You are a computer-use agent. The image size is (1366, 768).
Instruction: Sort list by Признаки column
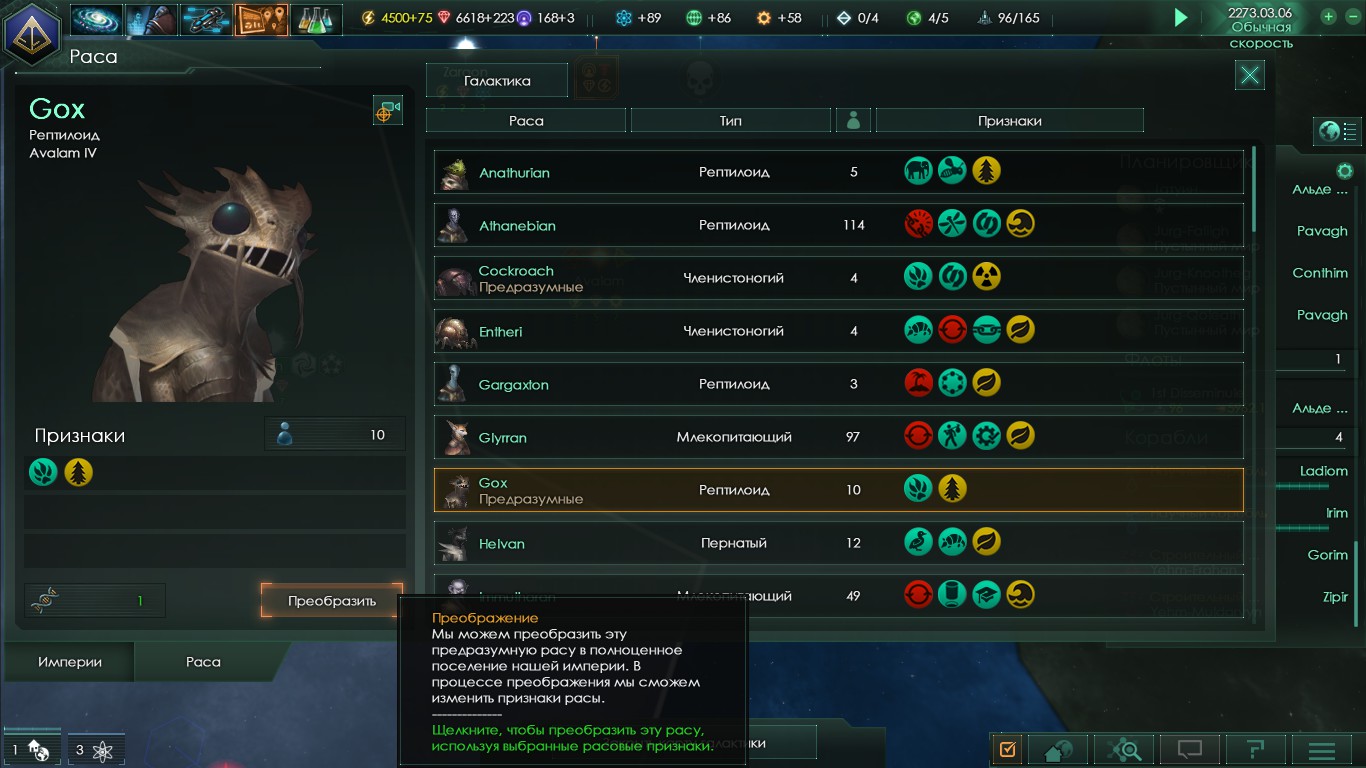pos(1010,121)
